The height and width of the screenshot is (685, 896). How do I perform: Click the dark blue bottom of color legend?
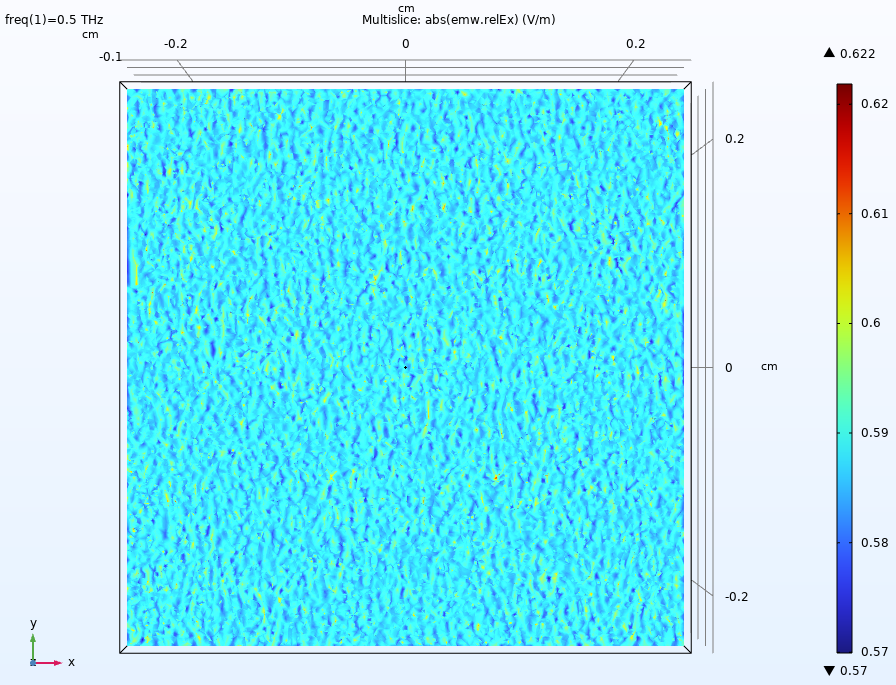click(844, 646)
